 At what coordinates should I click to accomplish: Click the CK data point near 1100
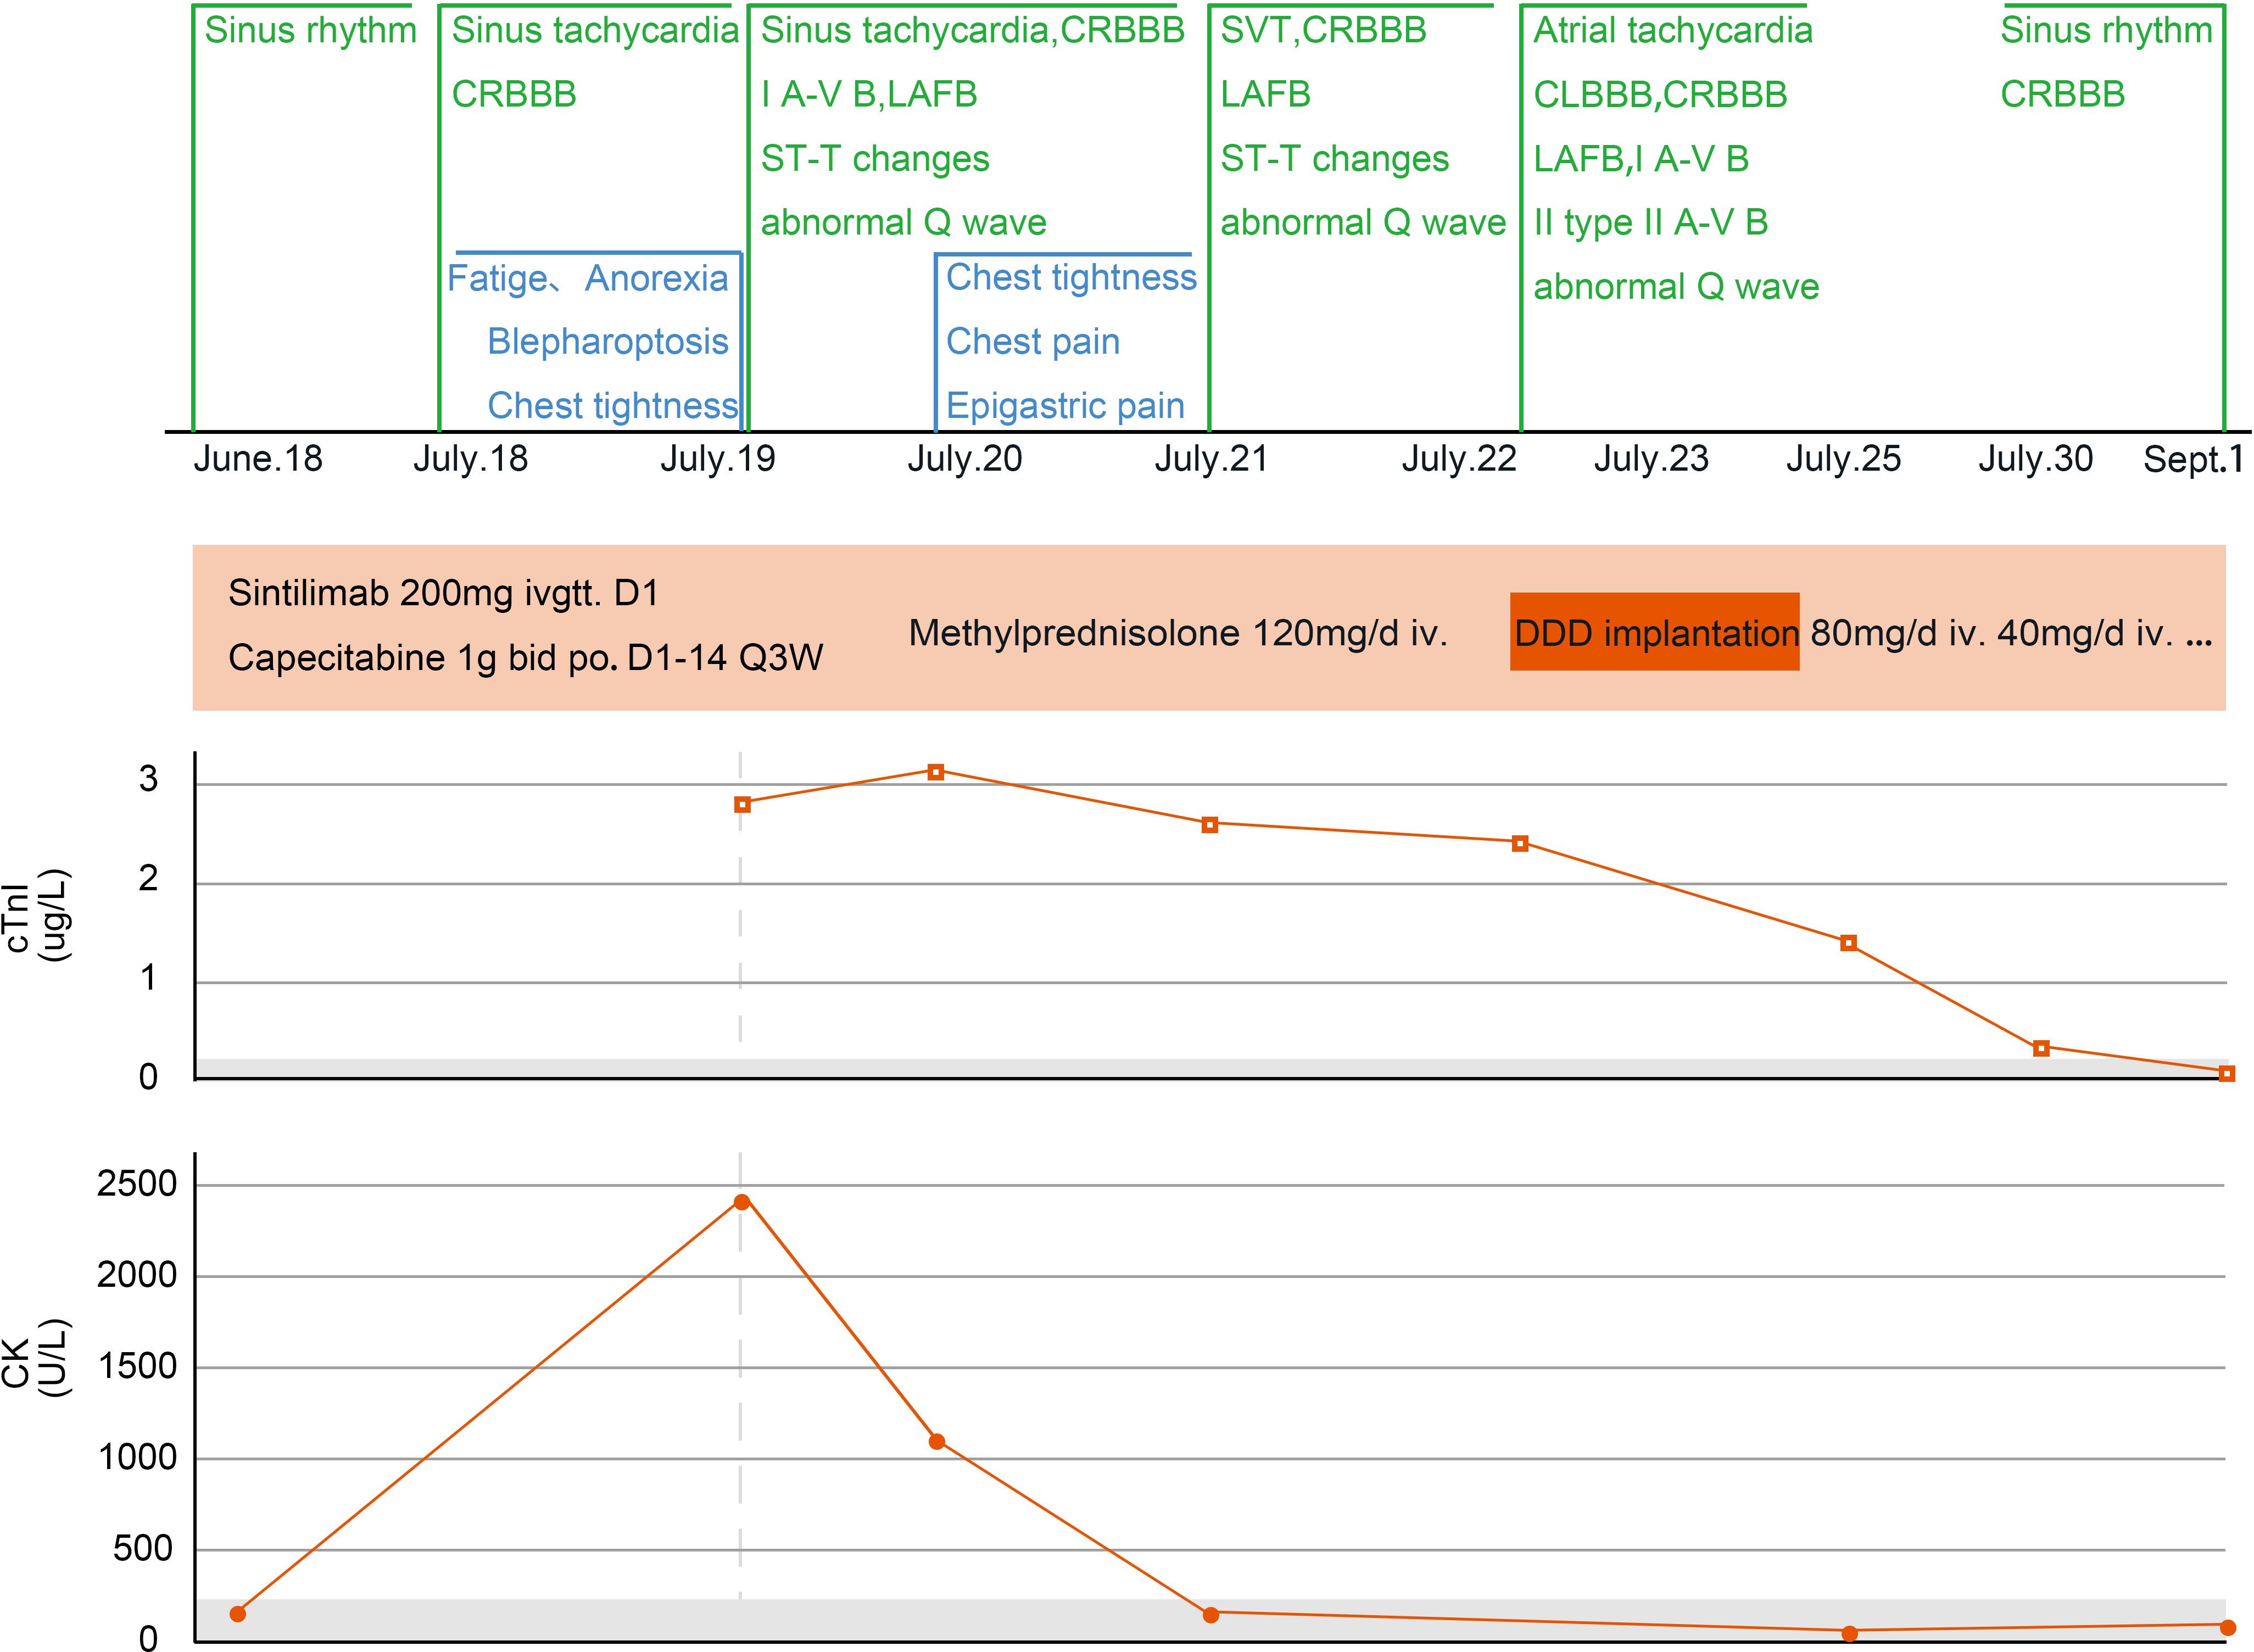point(937,1442)
